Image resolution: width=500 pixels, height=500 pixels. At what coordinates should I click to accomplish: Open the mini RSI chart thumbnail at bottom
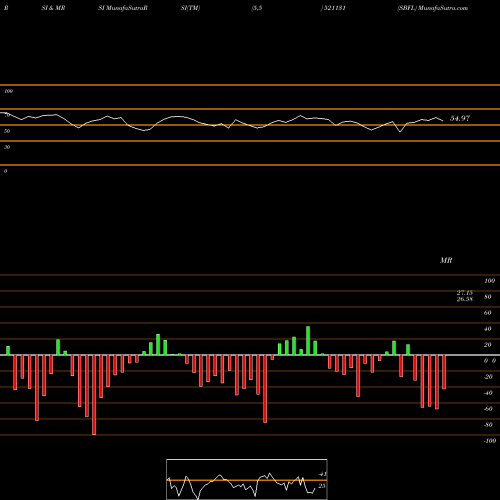click(247, 479)
